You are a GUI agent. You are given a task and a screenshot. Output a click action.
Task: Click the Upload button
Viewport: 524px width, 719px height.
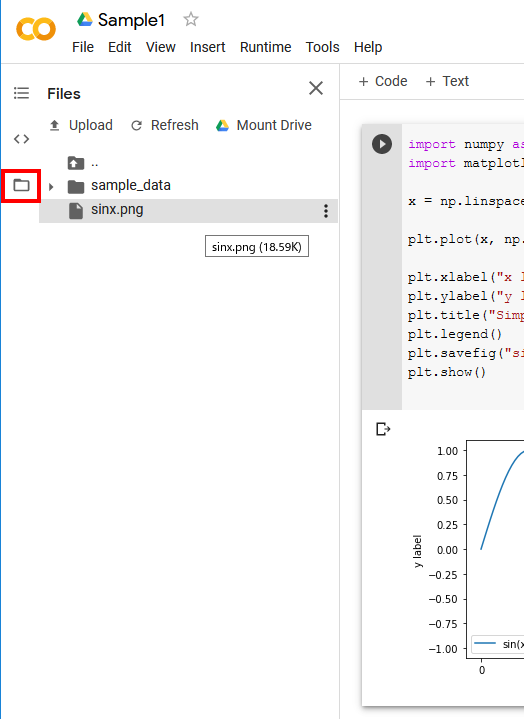(x=81, y=125)
